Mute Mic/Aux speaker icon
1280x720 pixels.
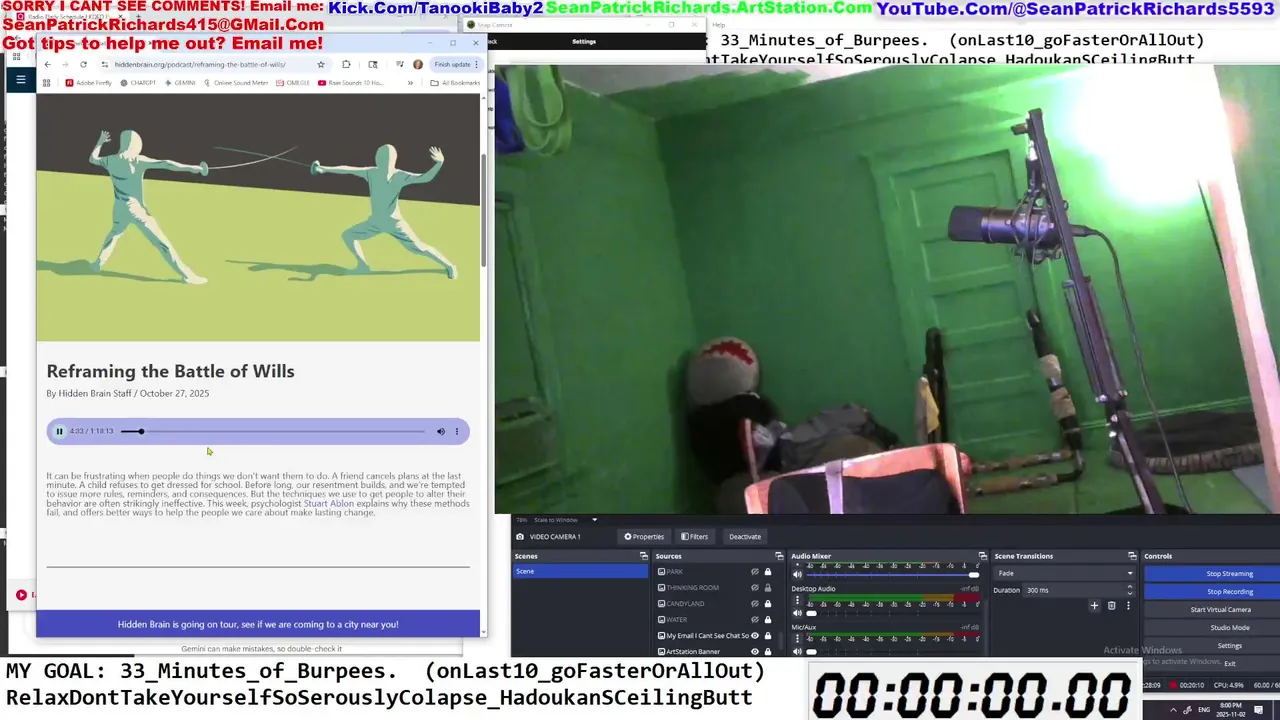(x=797, y=651)
